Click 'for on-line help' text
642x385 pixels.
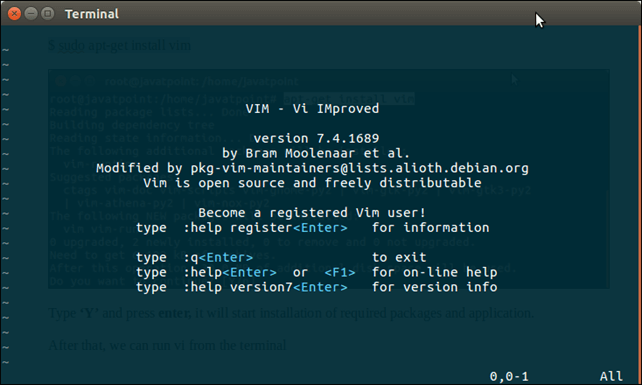[435, 272]
